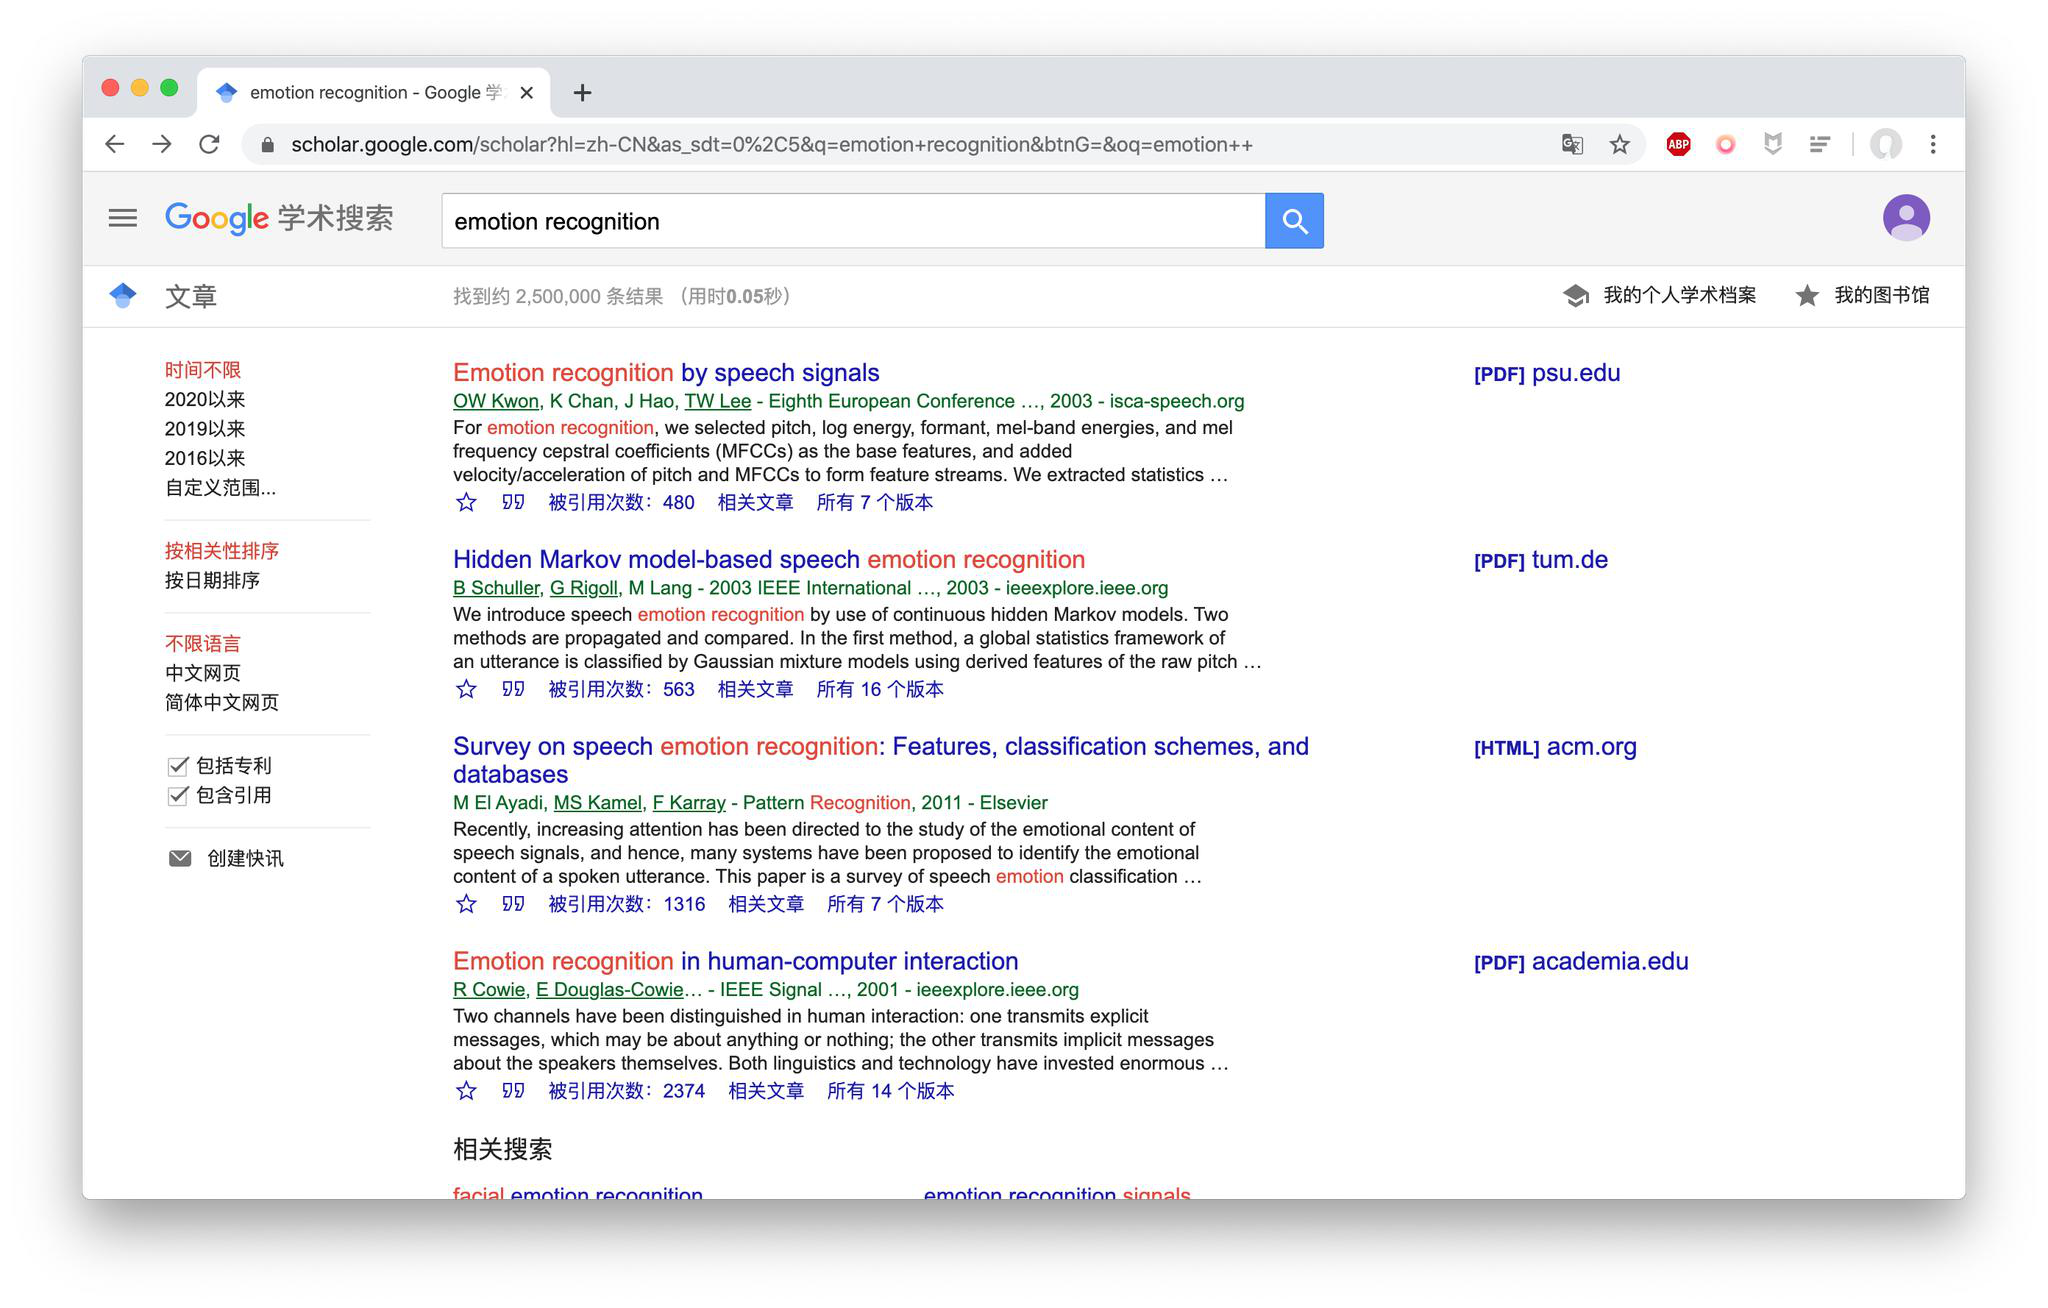Screen dimensions: 2048x1308
Task: Open 自定义范围 custom range
Action: (220, 488)
